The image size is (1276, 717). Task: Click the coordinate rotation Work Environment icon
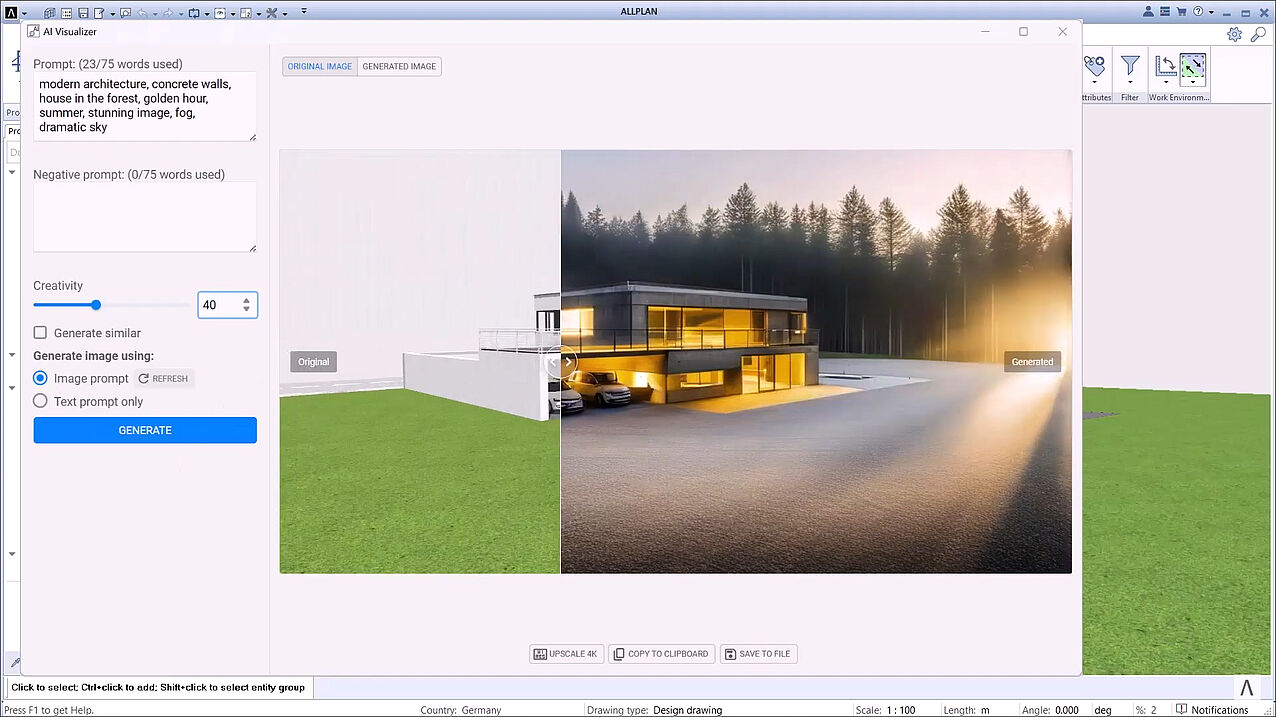(1166, 66)
